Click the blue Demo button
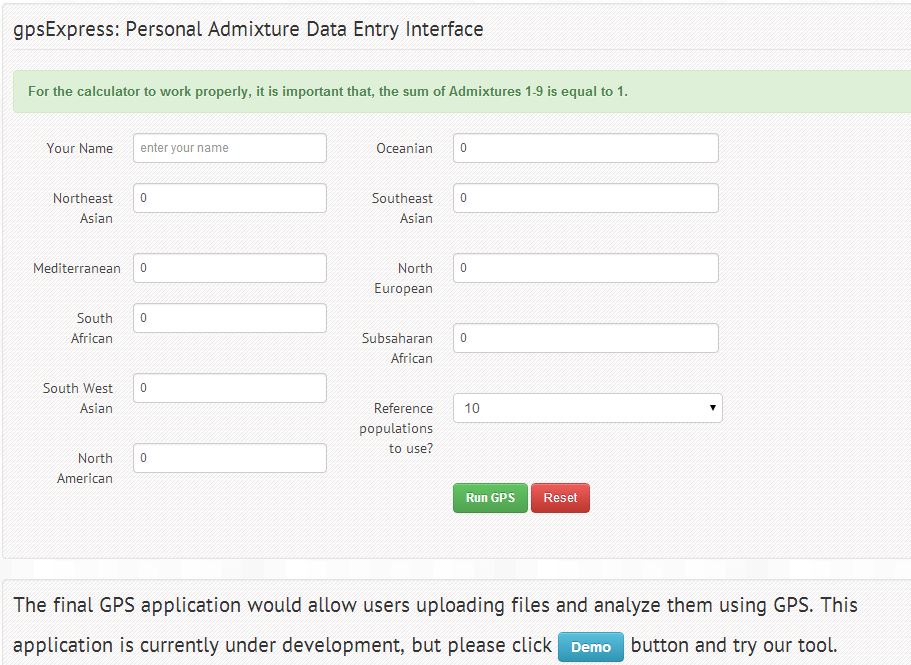Viewport: 911px width, 665px height. click(x=590, y=647)
